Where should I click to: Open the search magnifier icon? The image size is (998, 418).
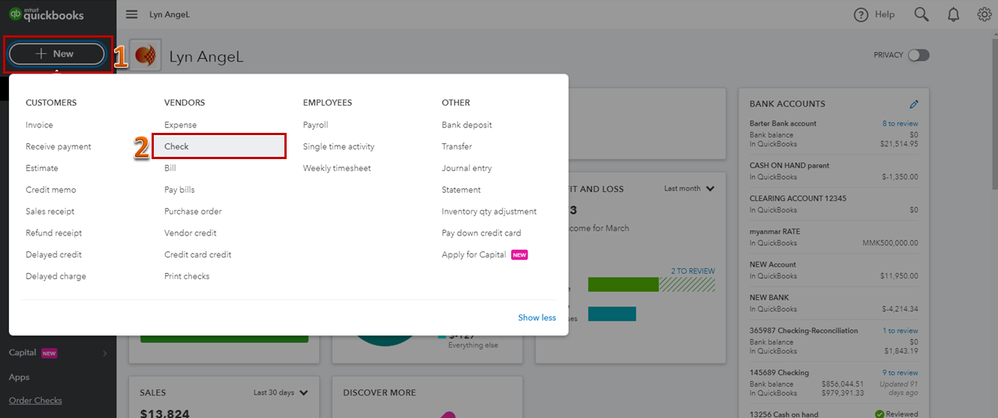pyautogui.click(x=922, y=15)
